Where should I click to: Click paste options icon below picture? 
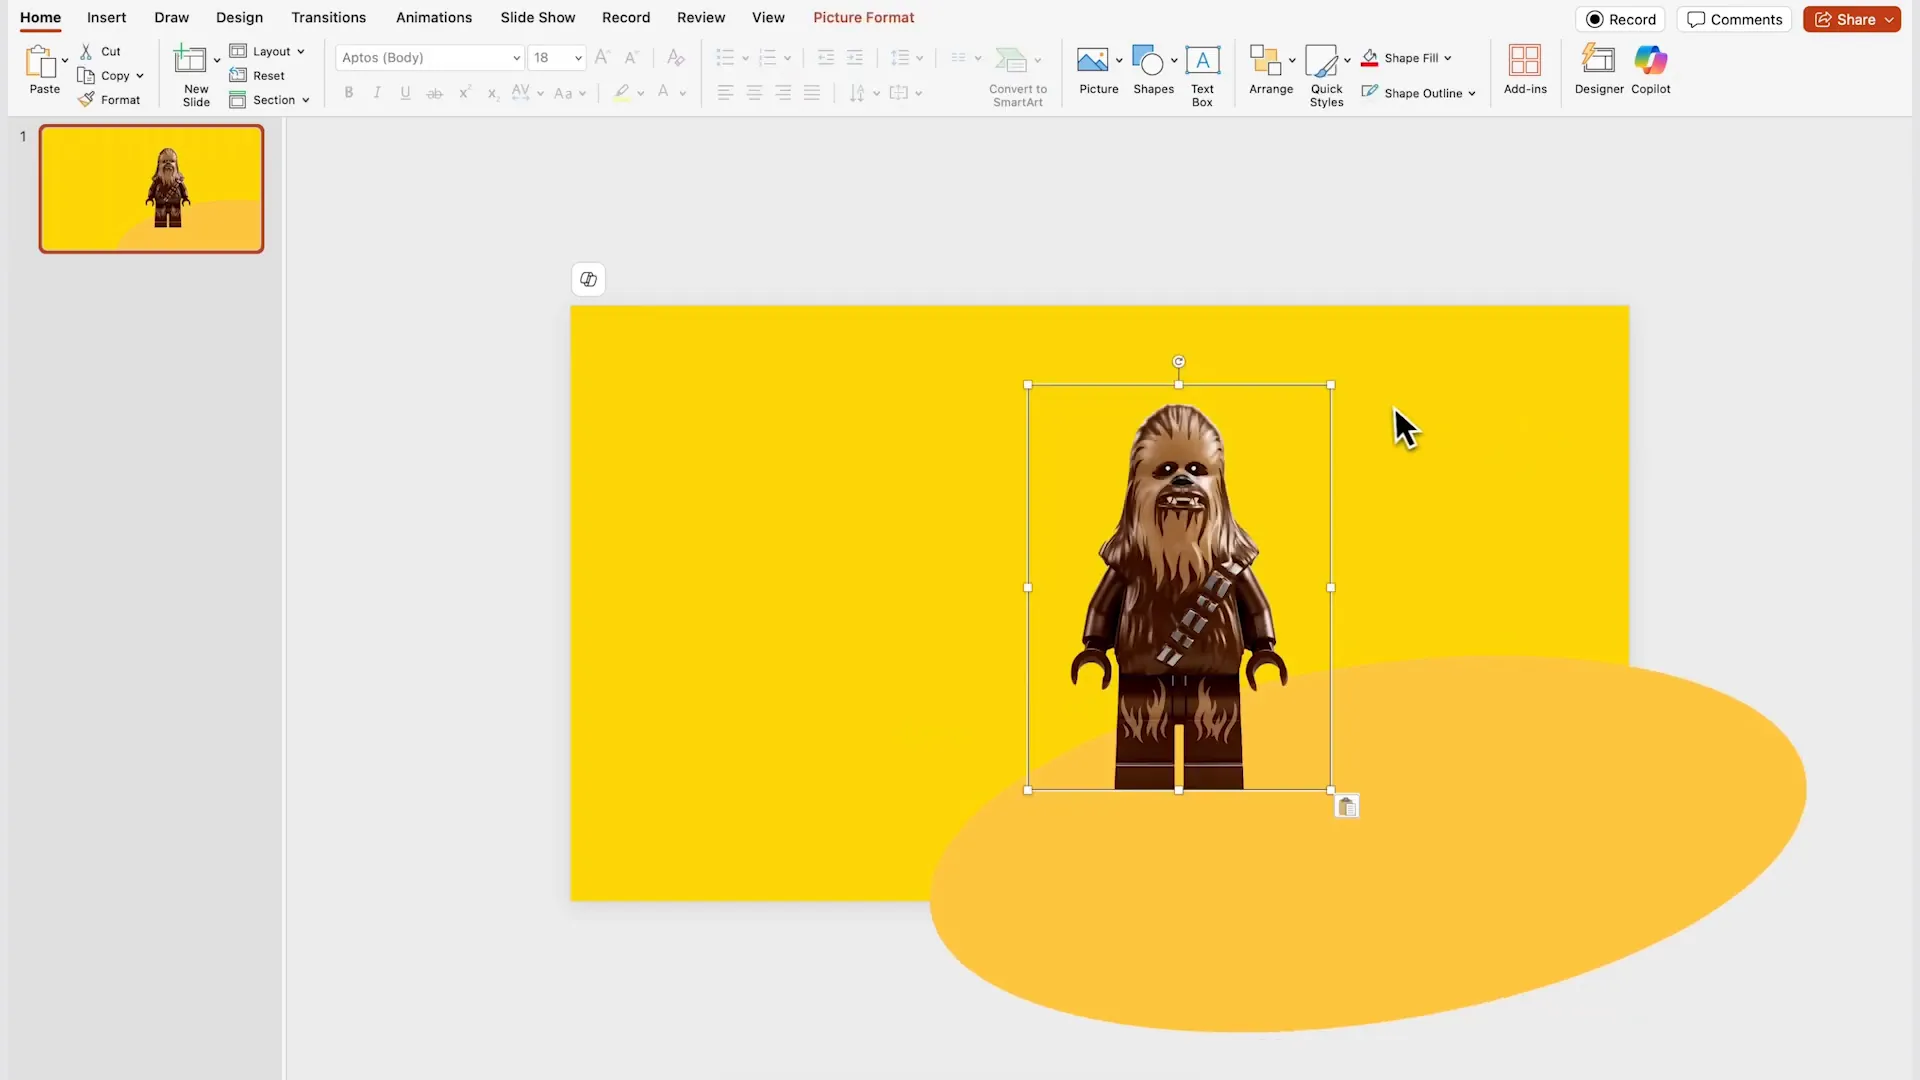pyautogui.click(x=1347, y=807)
